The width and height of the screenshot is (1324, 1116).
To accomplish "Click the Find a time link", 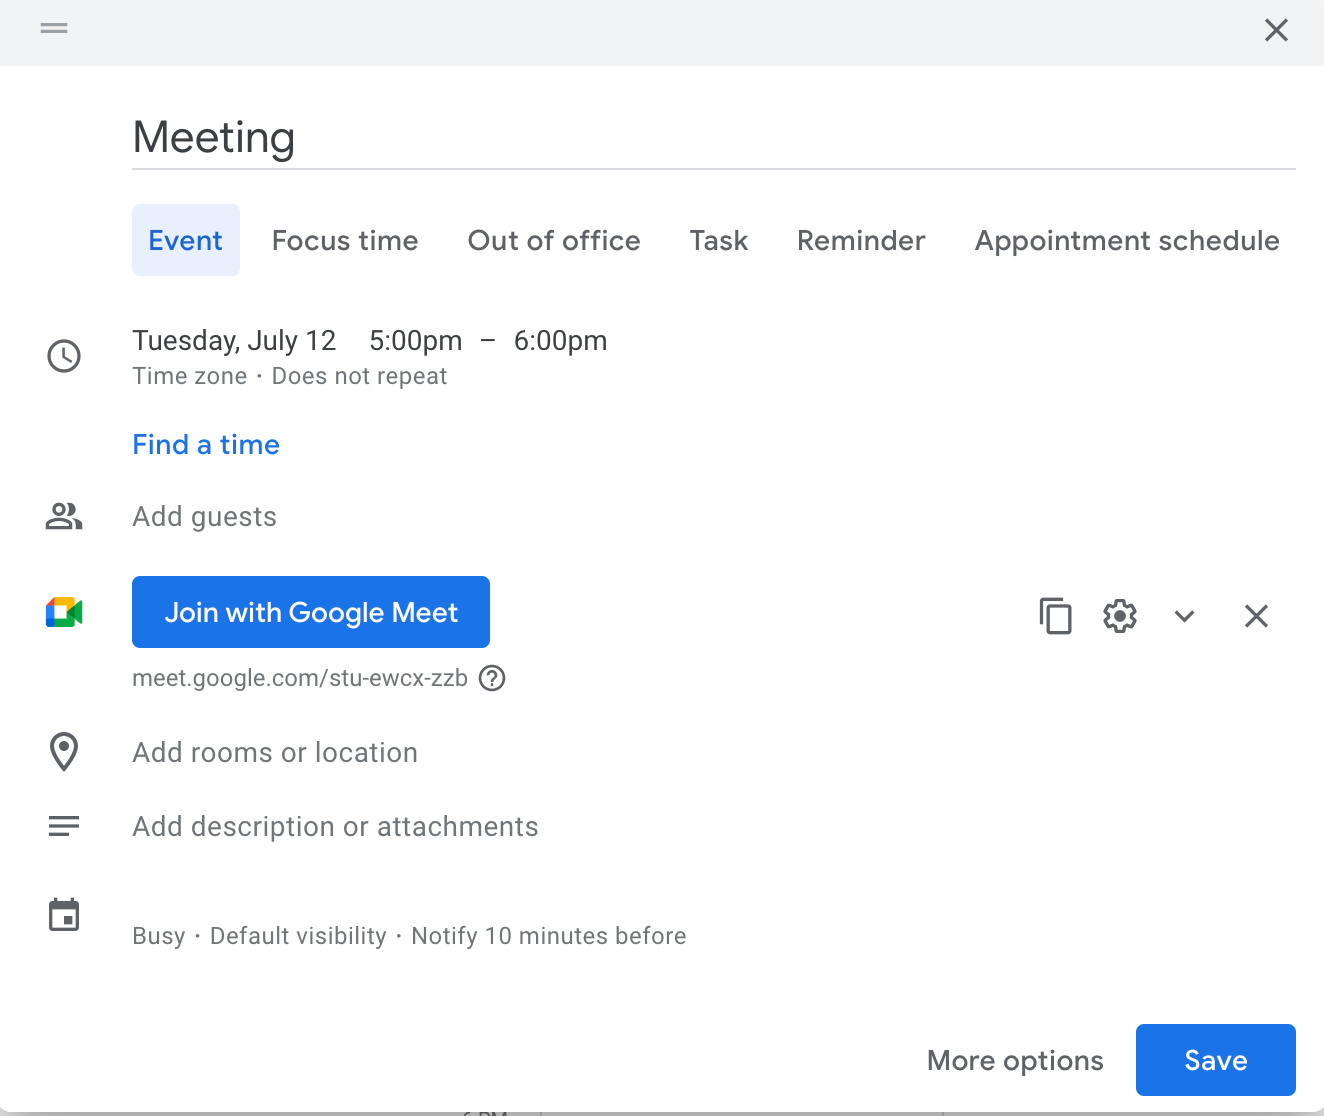I will click(206, 444).
